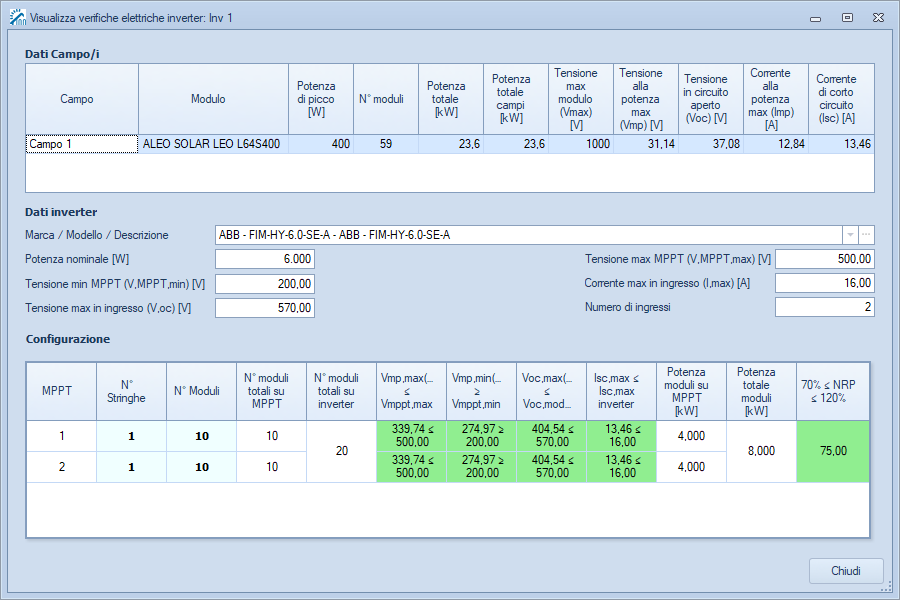
Task: Minimize the Visualizza verifiche elettriche window
Action: [815, 18]
